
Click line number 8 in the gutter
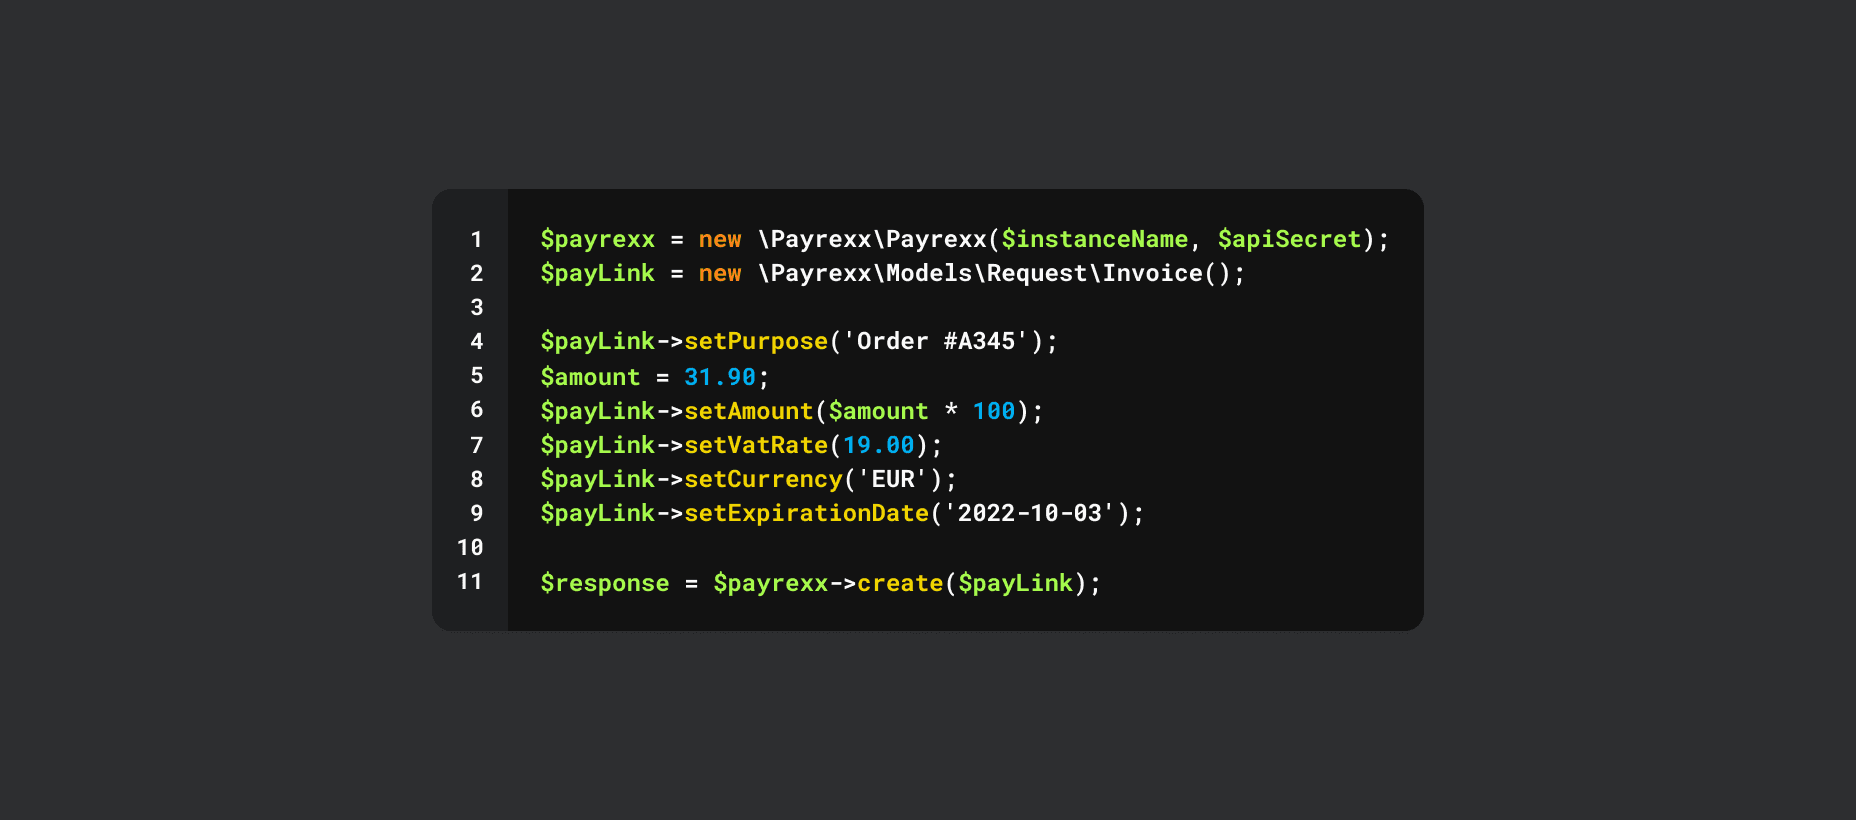pos(477,479)
